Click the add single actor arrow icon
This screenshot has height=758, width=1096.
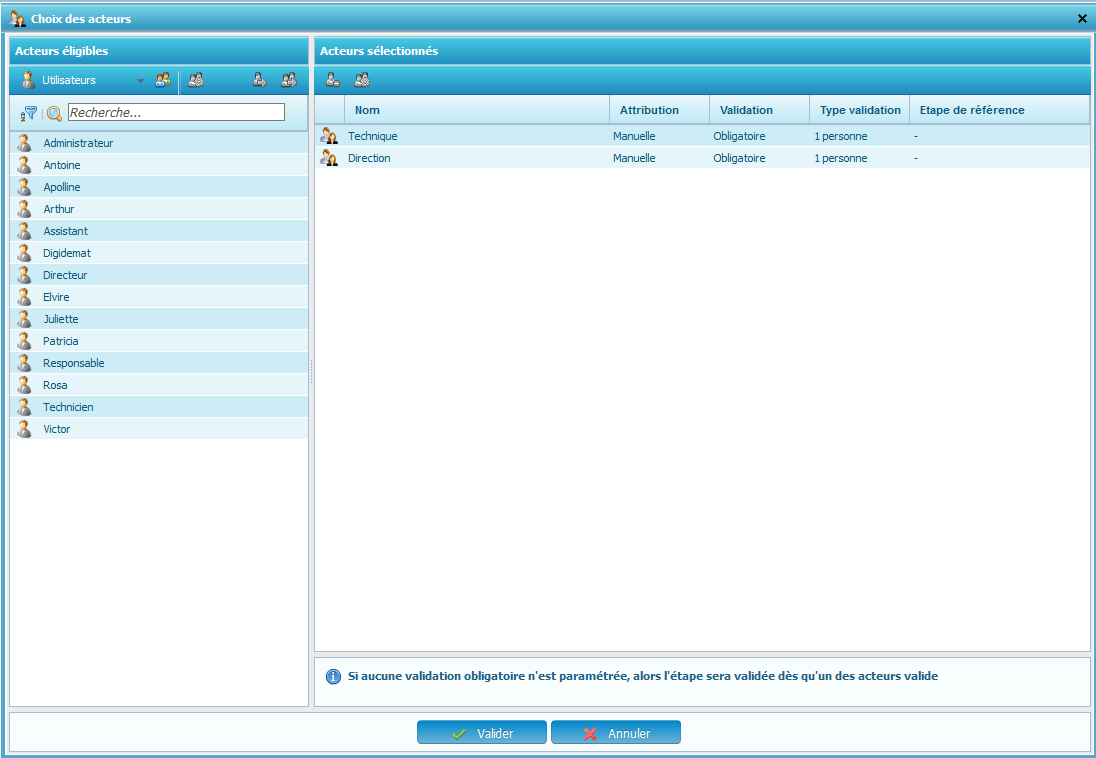(x=259, y=80)
